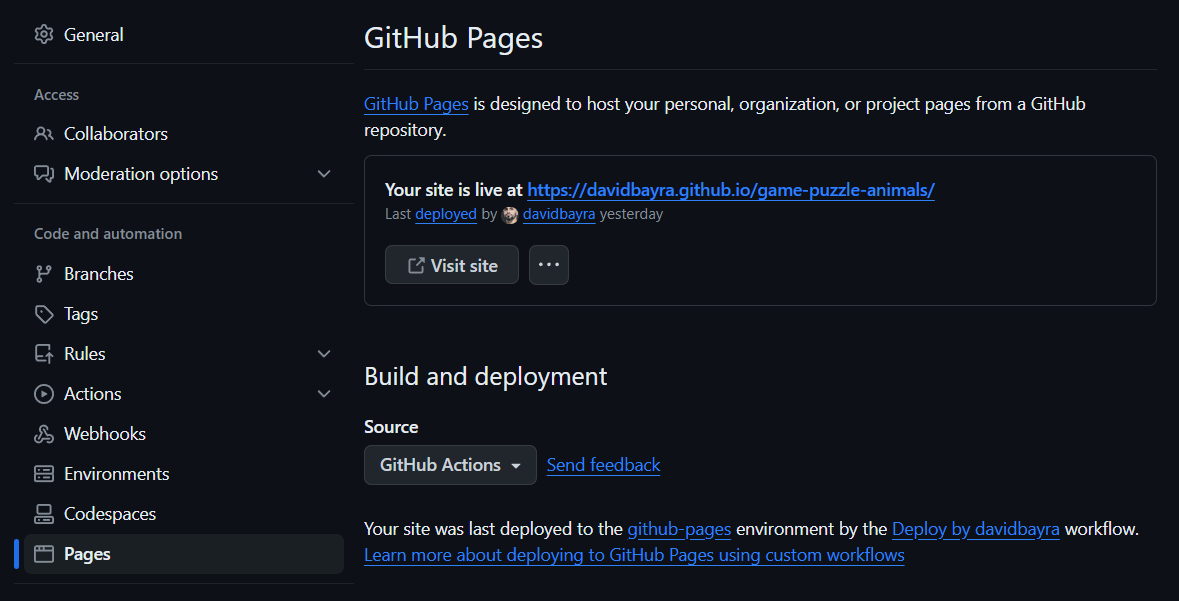Select Pages in the sidebar
The height and width of the screenshot is (601, 1179).
tap(183, 554)
